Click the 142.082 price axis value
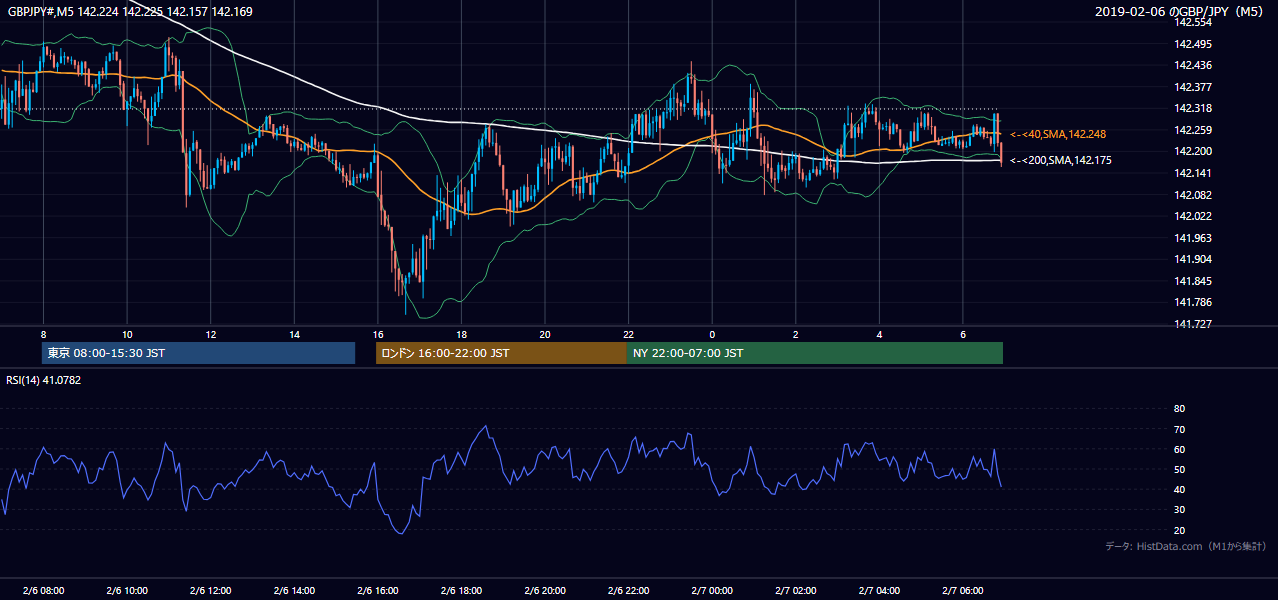This screenshot has width=1278, height=600. point(1192,195)
